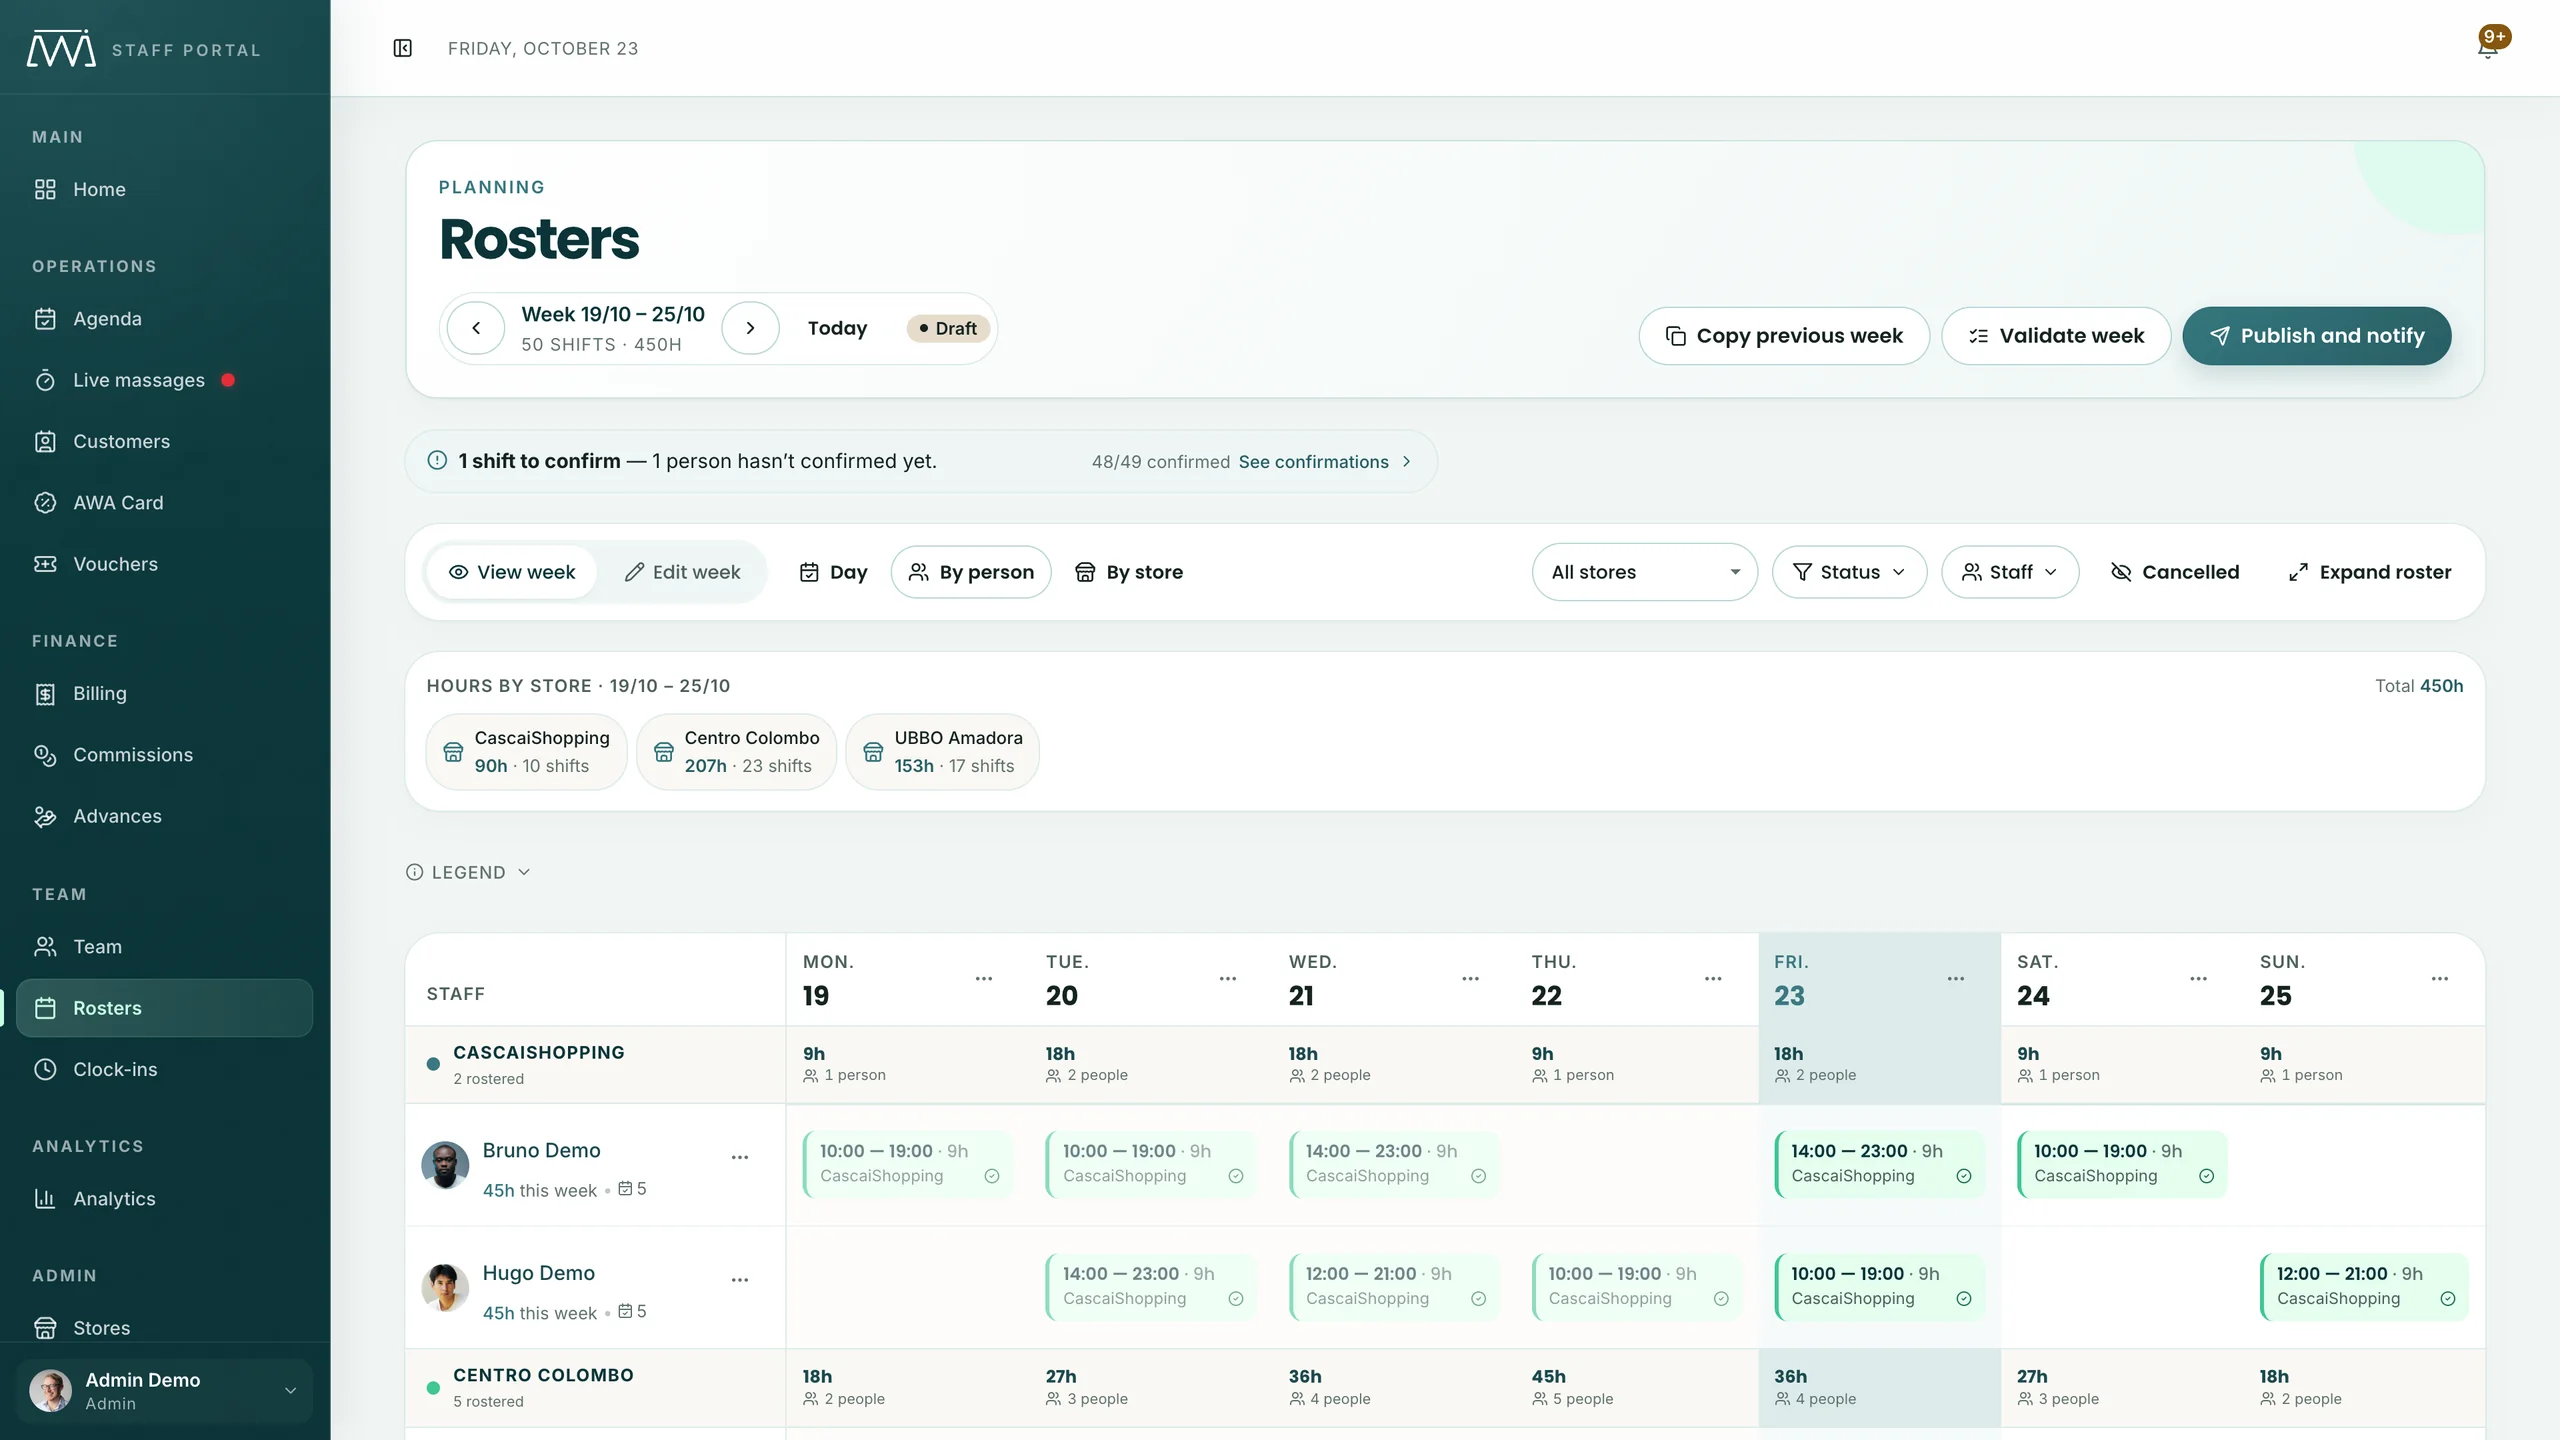Viewport: 2560px width, 1440px height.
Task: Collapse the sidebar panel icon
Action: click(x=402, y=48)
